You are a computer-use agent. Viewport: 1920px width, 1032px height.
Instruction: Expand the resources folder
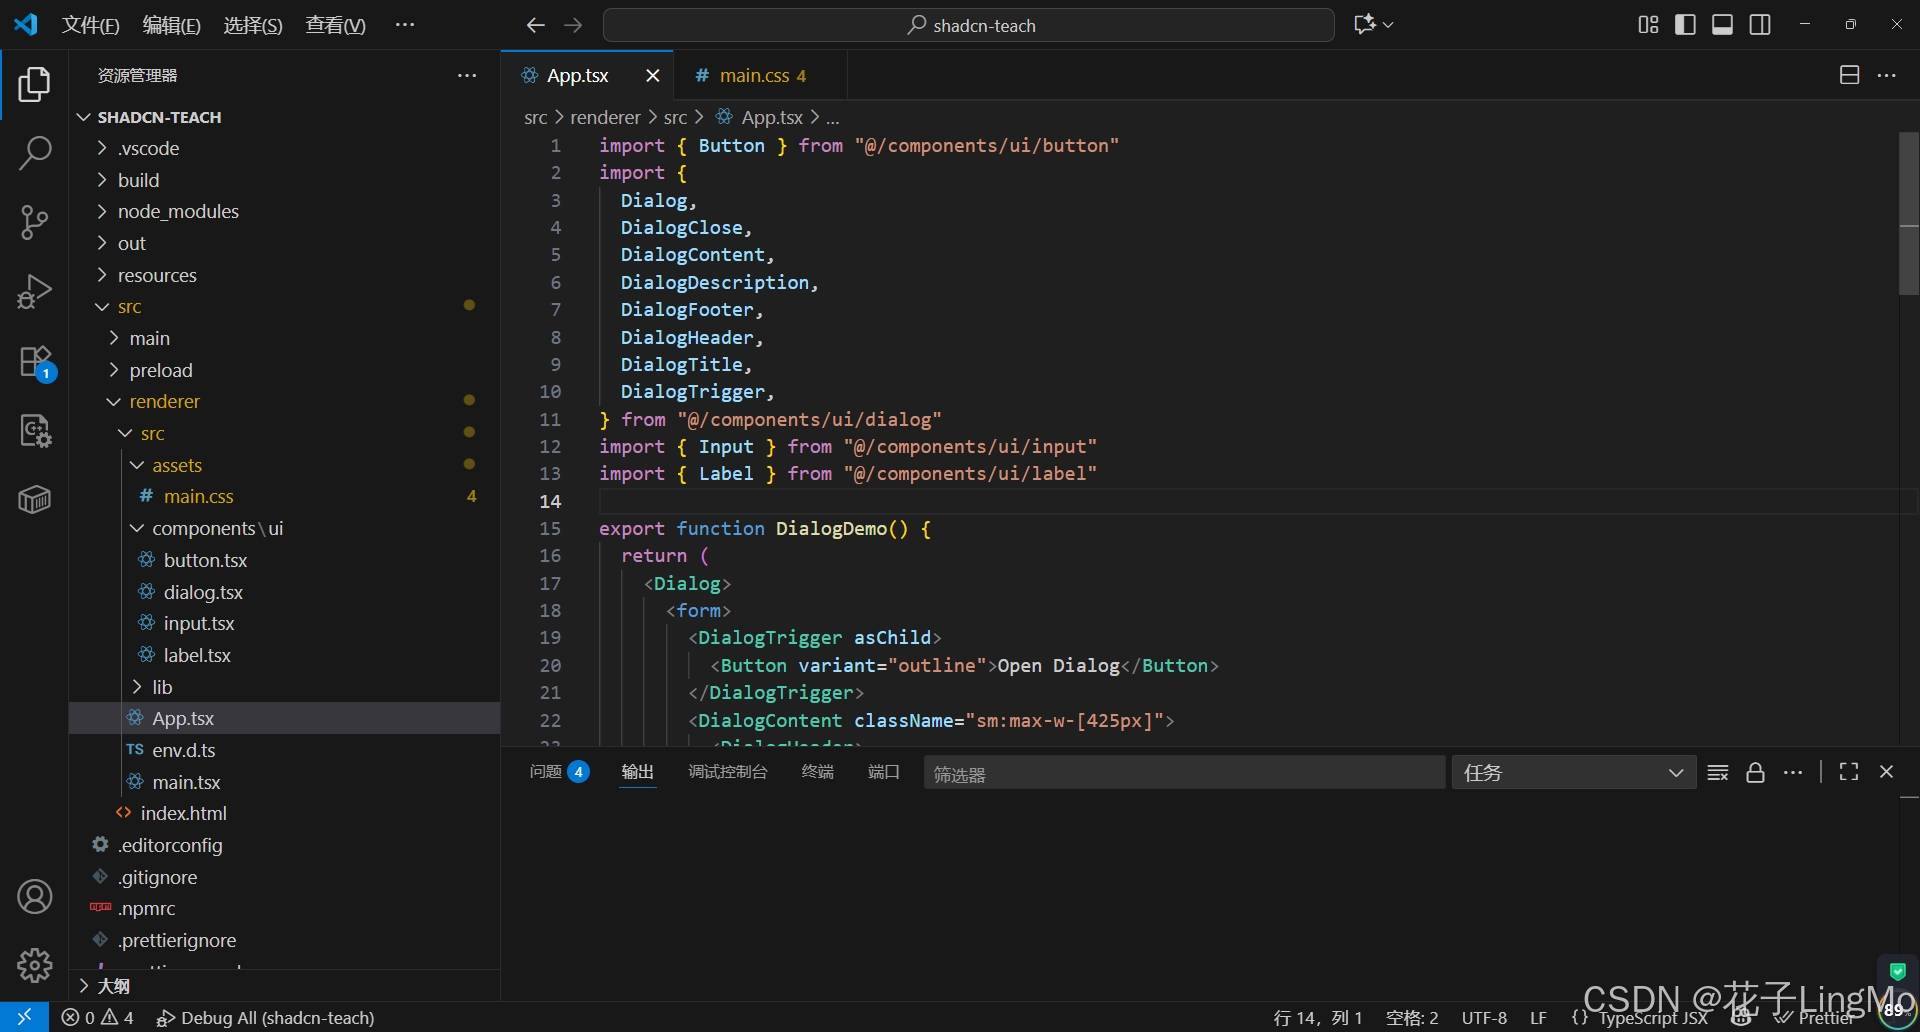(285, 275)
